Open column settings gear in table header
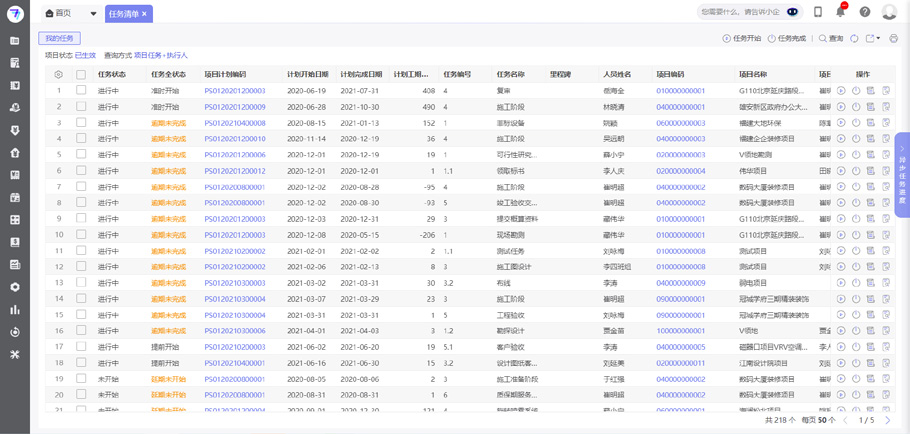Viewport: 910px width, 434px height. coord(58,75)
